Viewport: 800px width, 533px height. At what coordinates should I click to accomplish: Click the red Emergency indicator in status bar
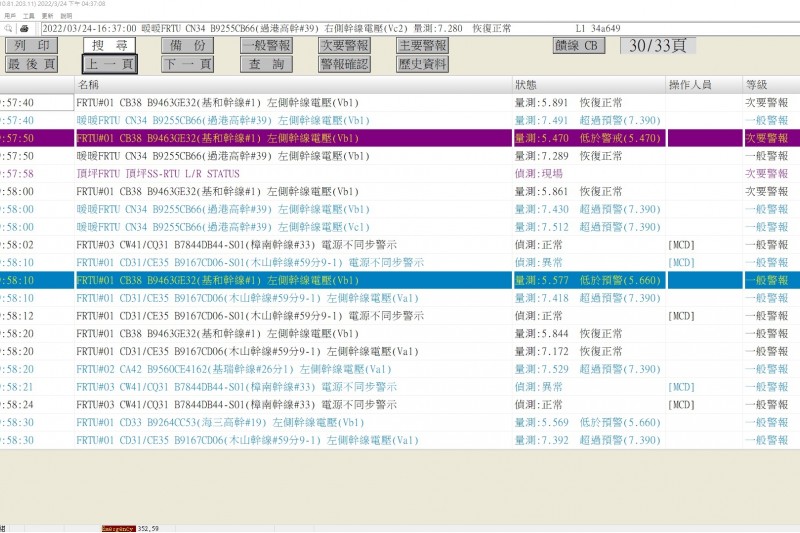pos(118,528)
